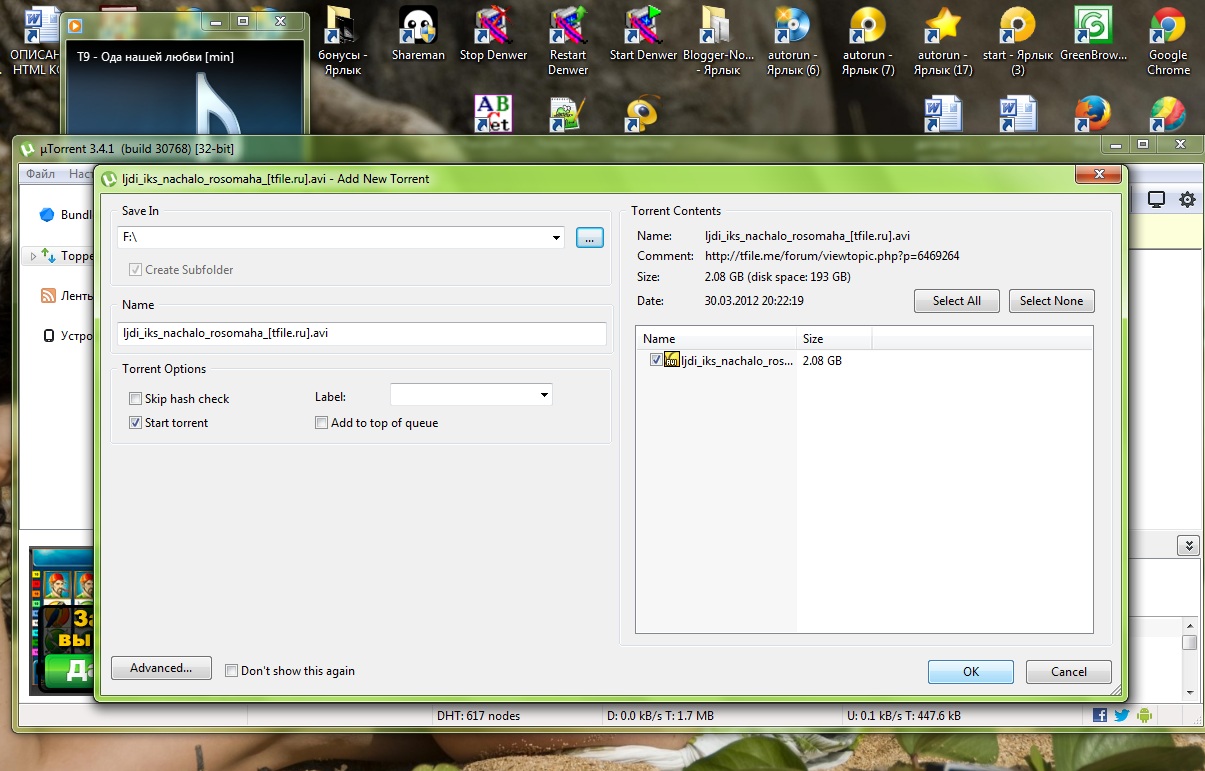Viewport: 1205px width, 771px height.
Task: Open the Файл menu
Action: (41, 174)
